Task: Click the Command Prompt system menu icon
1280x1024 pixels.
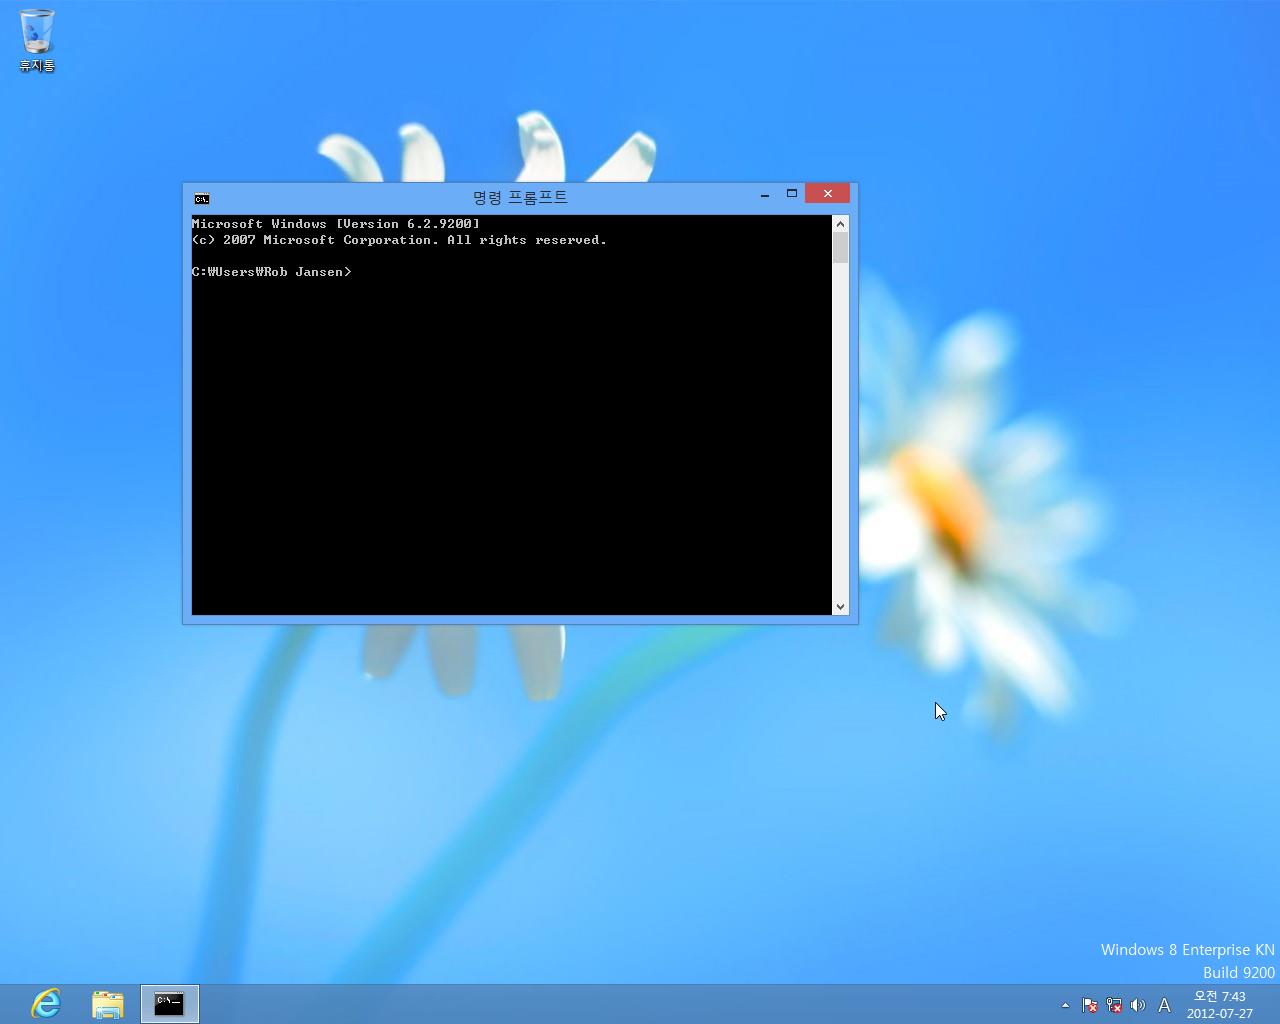Action: coord(202,198)
